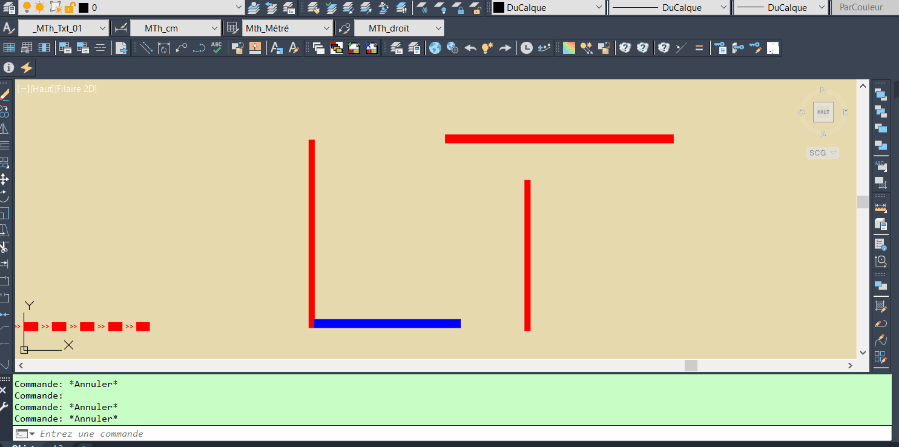Click the text style icon beside _MTh_Txt_01

pos(9,28)
